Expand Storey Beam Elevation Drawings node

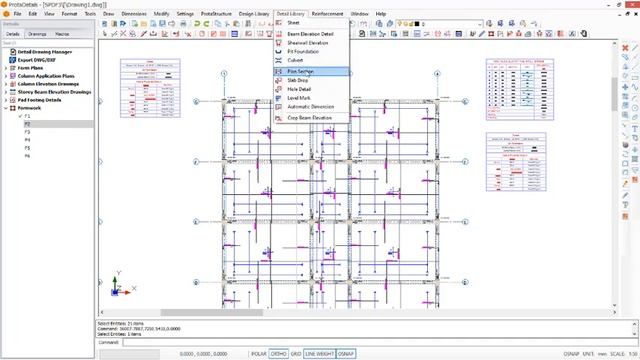point(6,92)
